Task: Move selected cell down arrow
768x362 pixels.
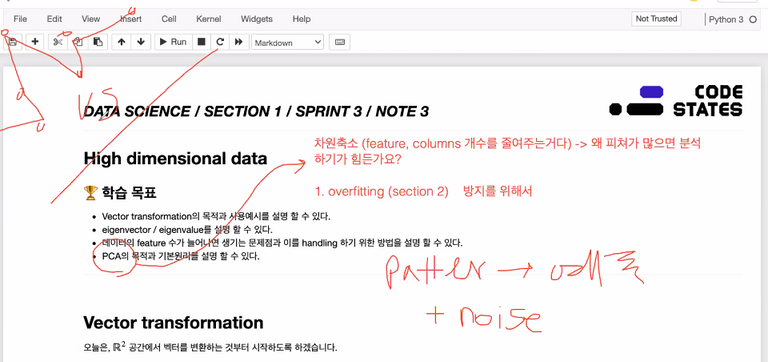Action: click(141, 42)
